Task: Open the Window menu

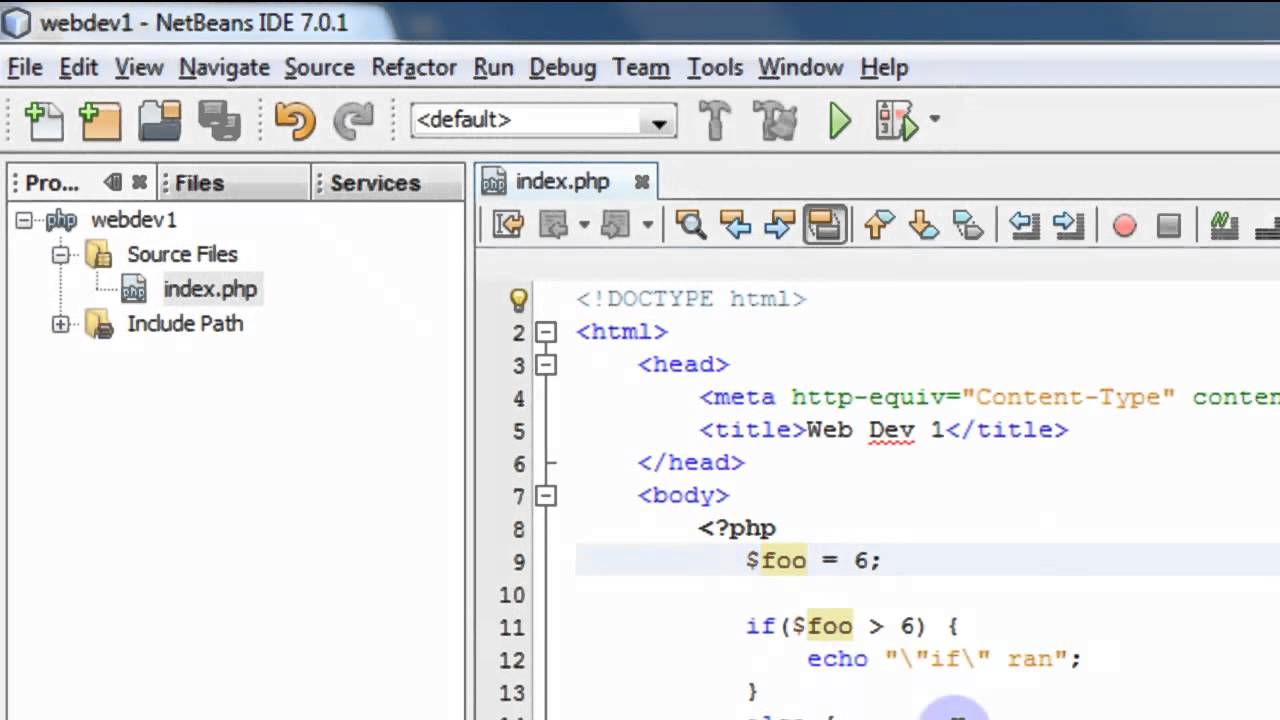Action: click(800, 67)
